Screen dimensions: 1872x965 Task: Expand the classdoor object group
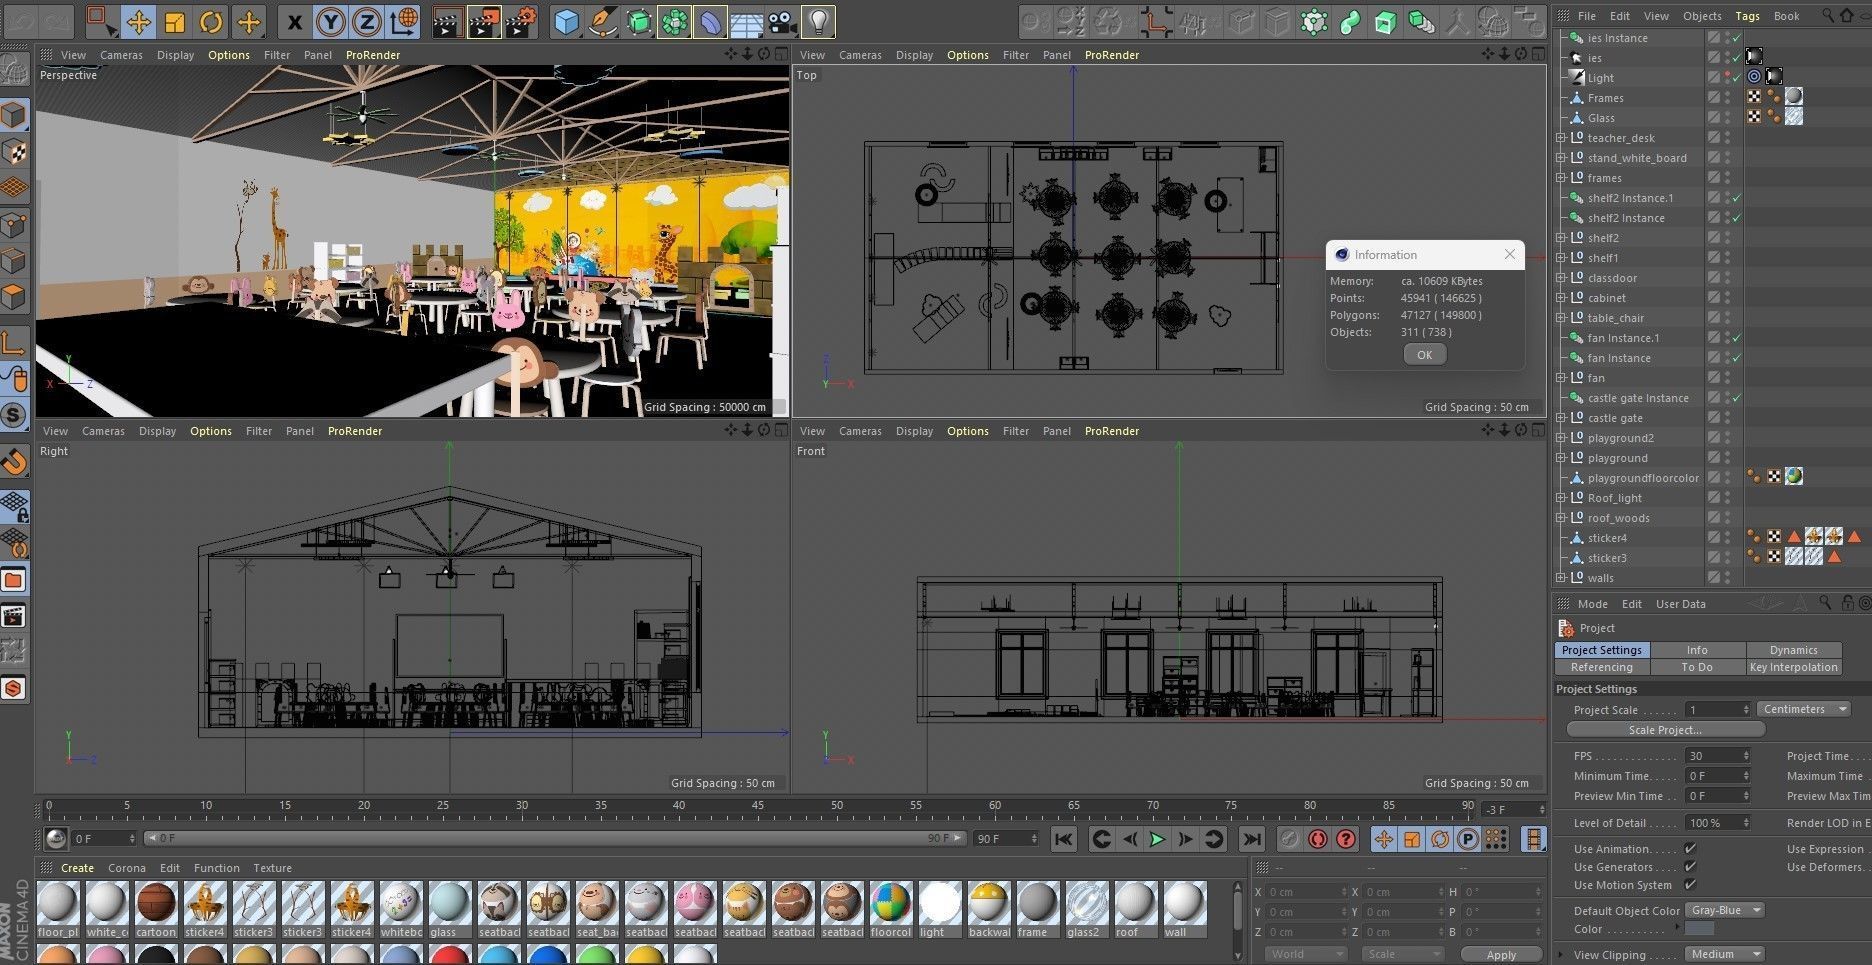[1561, 278]
